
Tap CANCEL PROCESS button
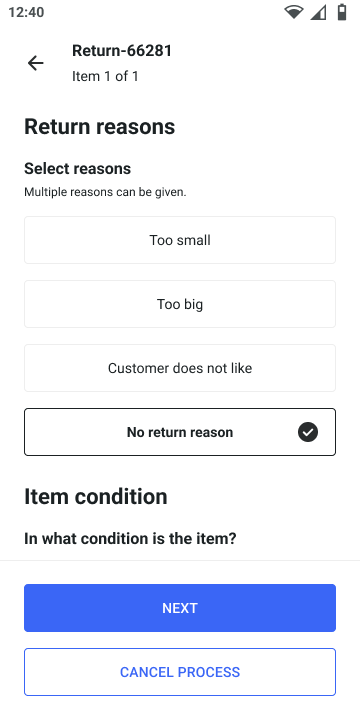(180, 672)
